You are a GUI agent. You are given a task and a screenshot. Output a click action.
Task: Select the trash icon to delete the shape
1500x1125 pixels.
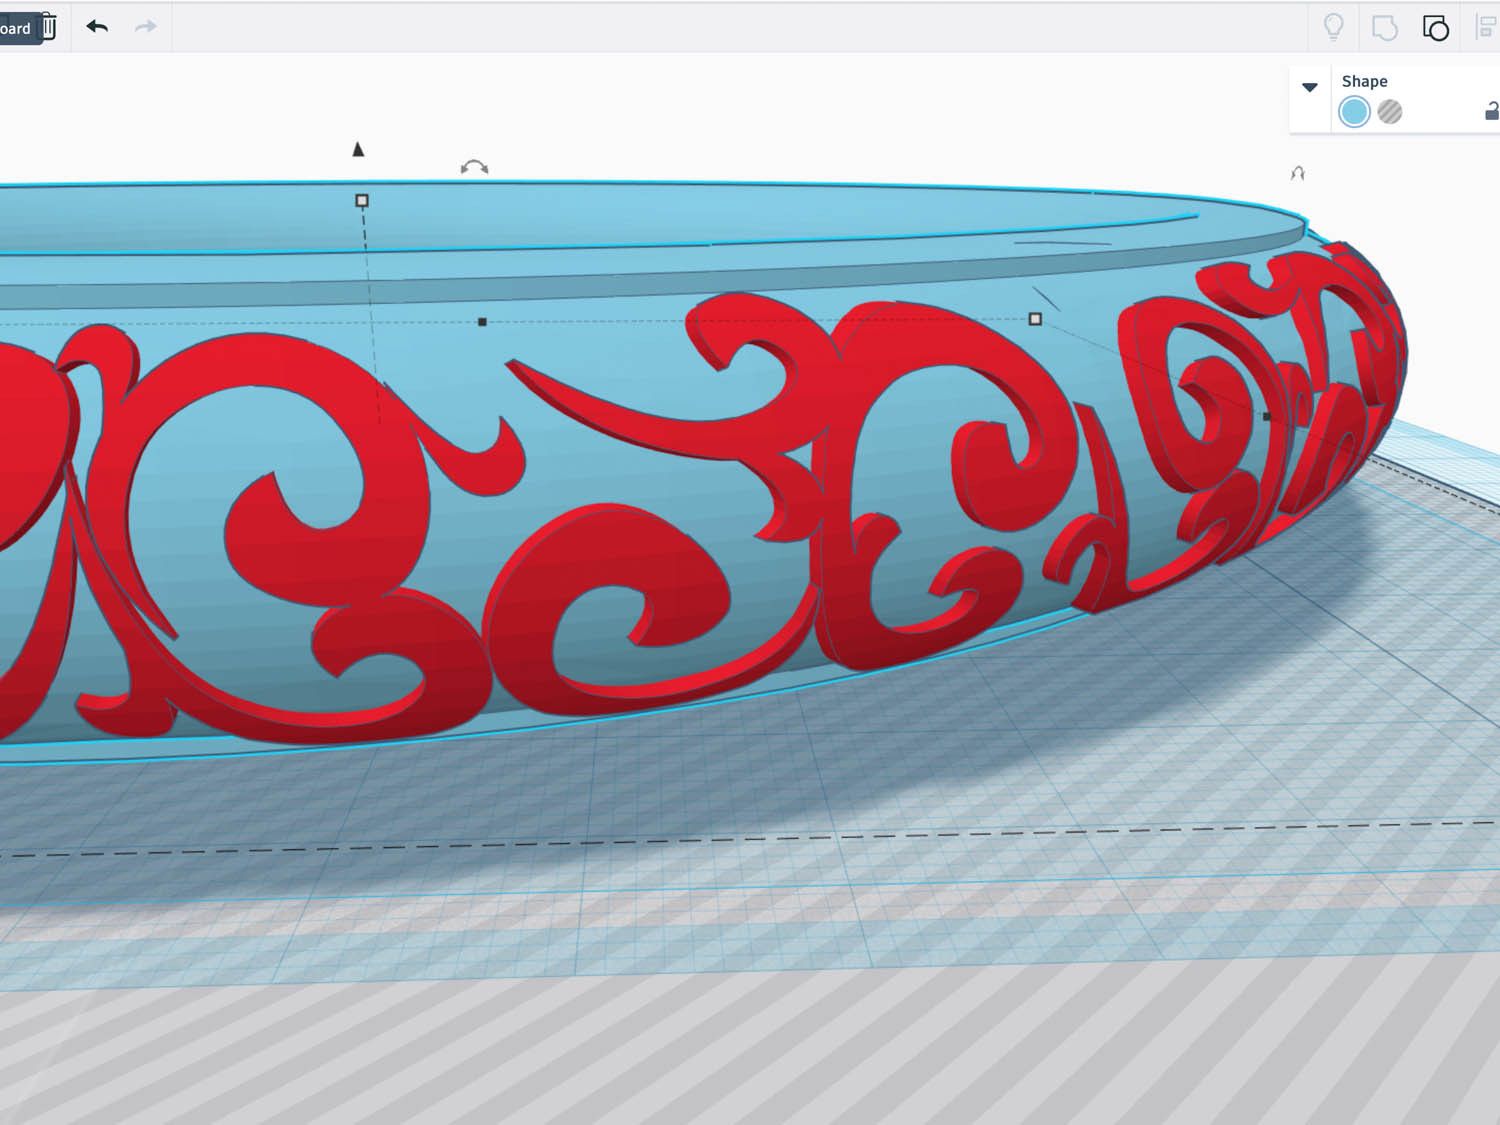(48, 27)
